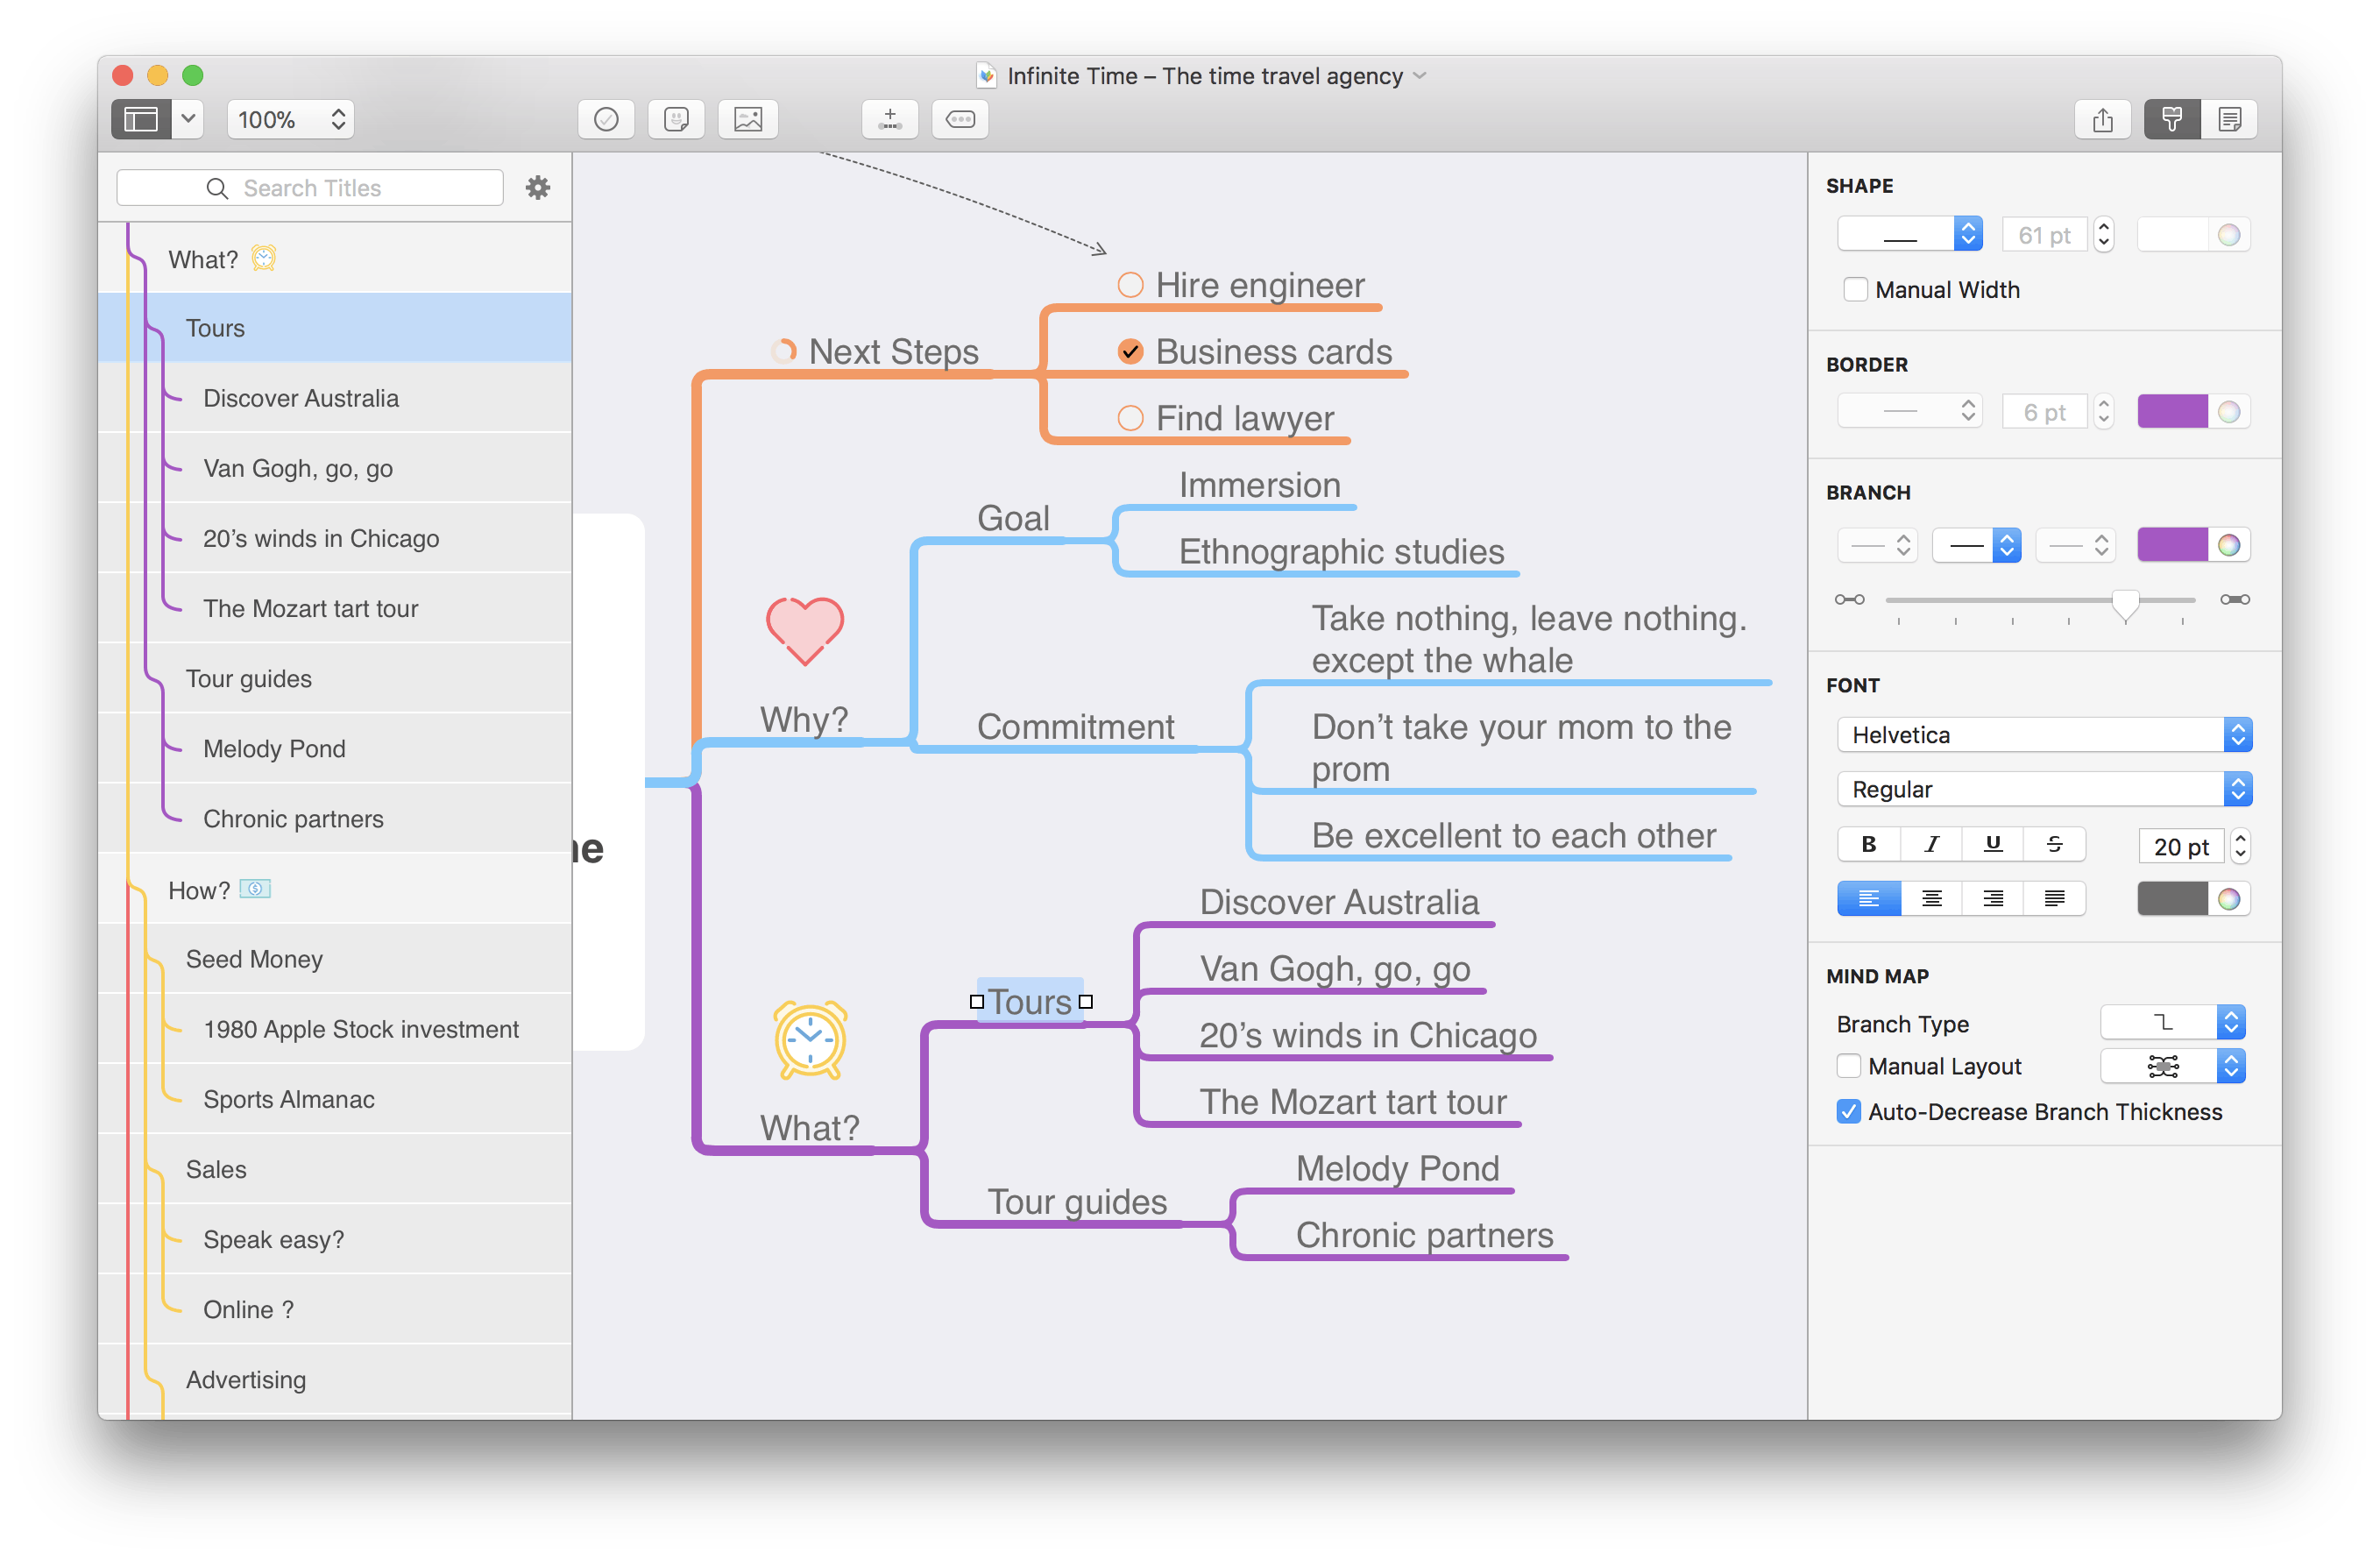Justify the text alignment
This screenshot has height=1560, width=2380.
click(2054, 899)
